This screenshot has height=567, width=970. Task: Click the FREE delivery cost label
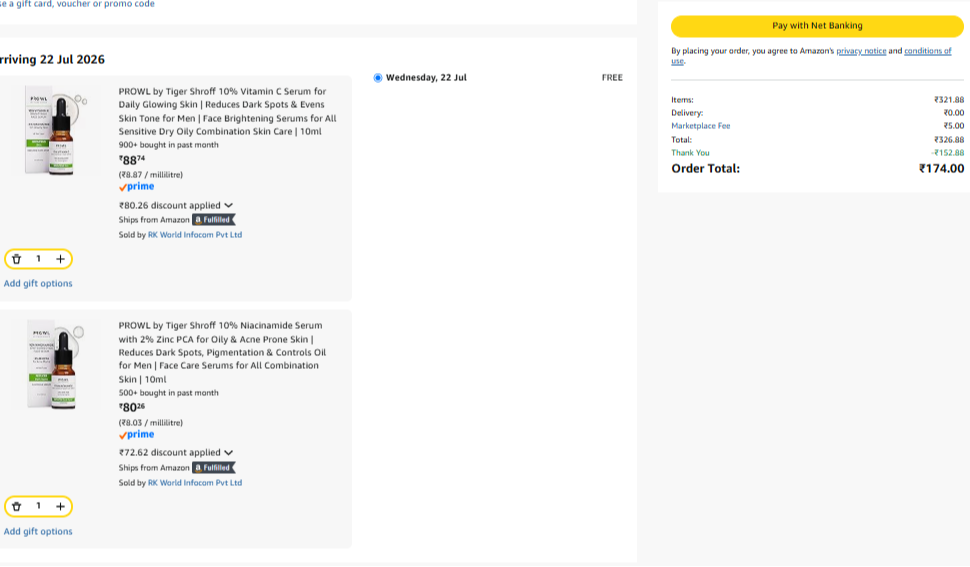point(612,78)
